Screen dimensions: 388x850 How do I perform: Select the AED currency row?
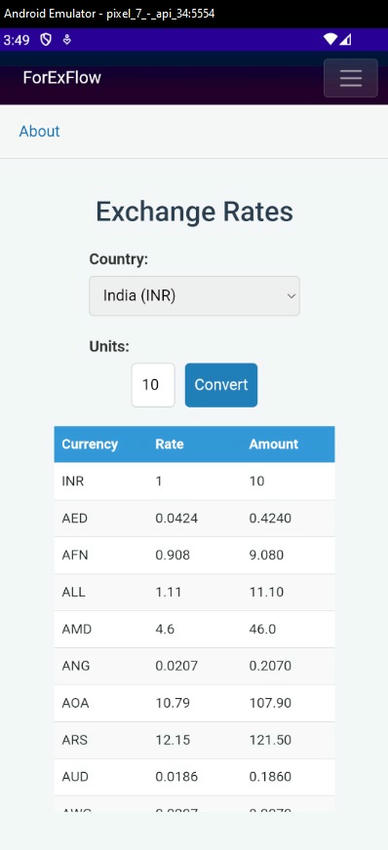194,518
